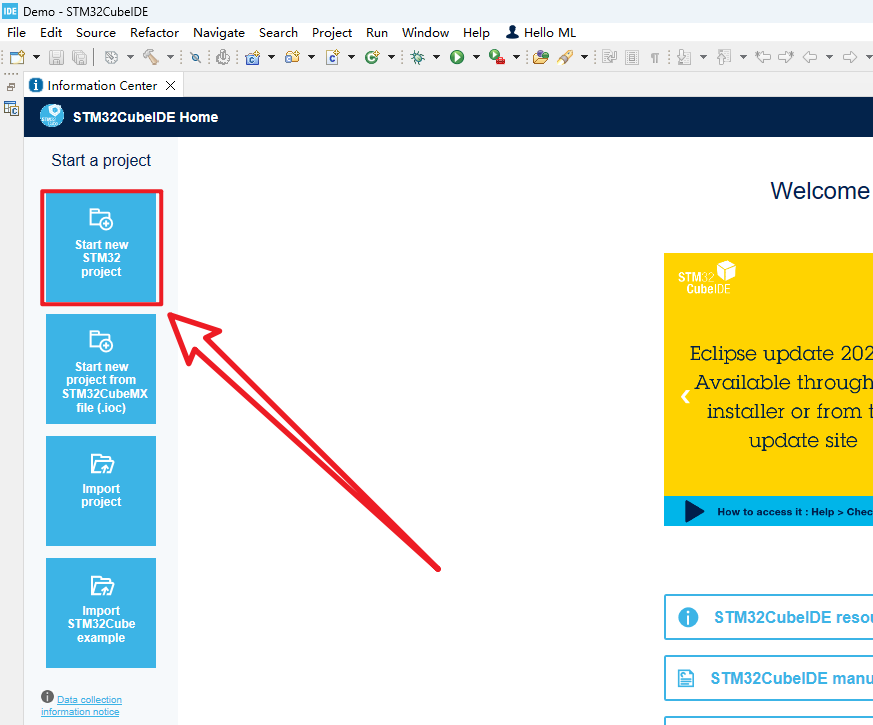Click the skip all breakpoints icon
Viewport: 873px width, 725px height.
195,57
